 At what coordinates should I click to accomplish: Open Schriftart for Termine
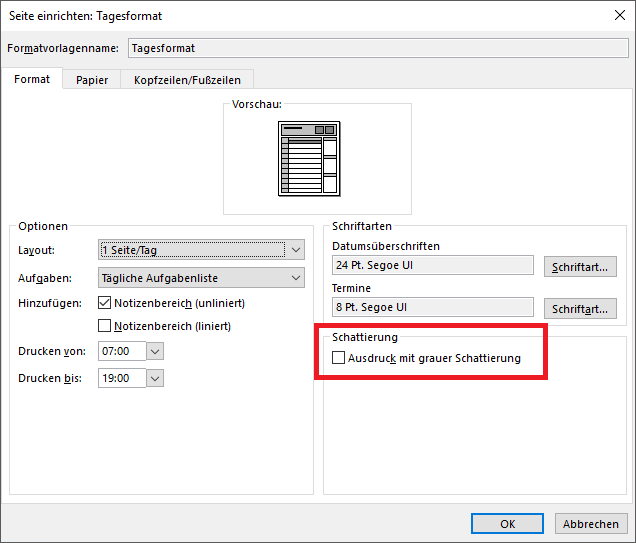click(x=580, y=309)
